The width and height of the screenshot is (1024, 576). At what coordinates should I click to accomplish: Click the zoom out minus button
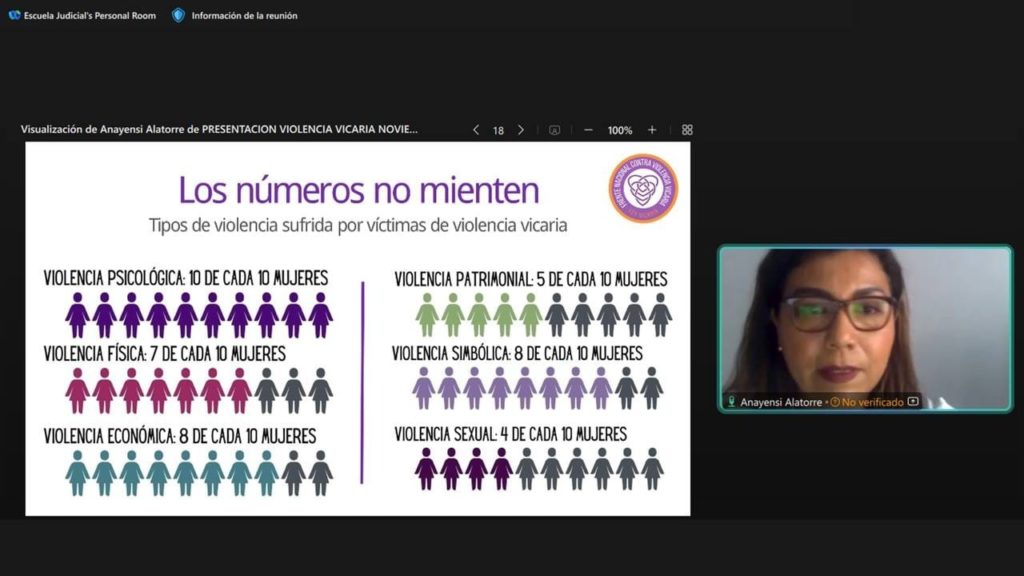588,130
